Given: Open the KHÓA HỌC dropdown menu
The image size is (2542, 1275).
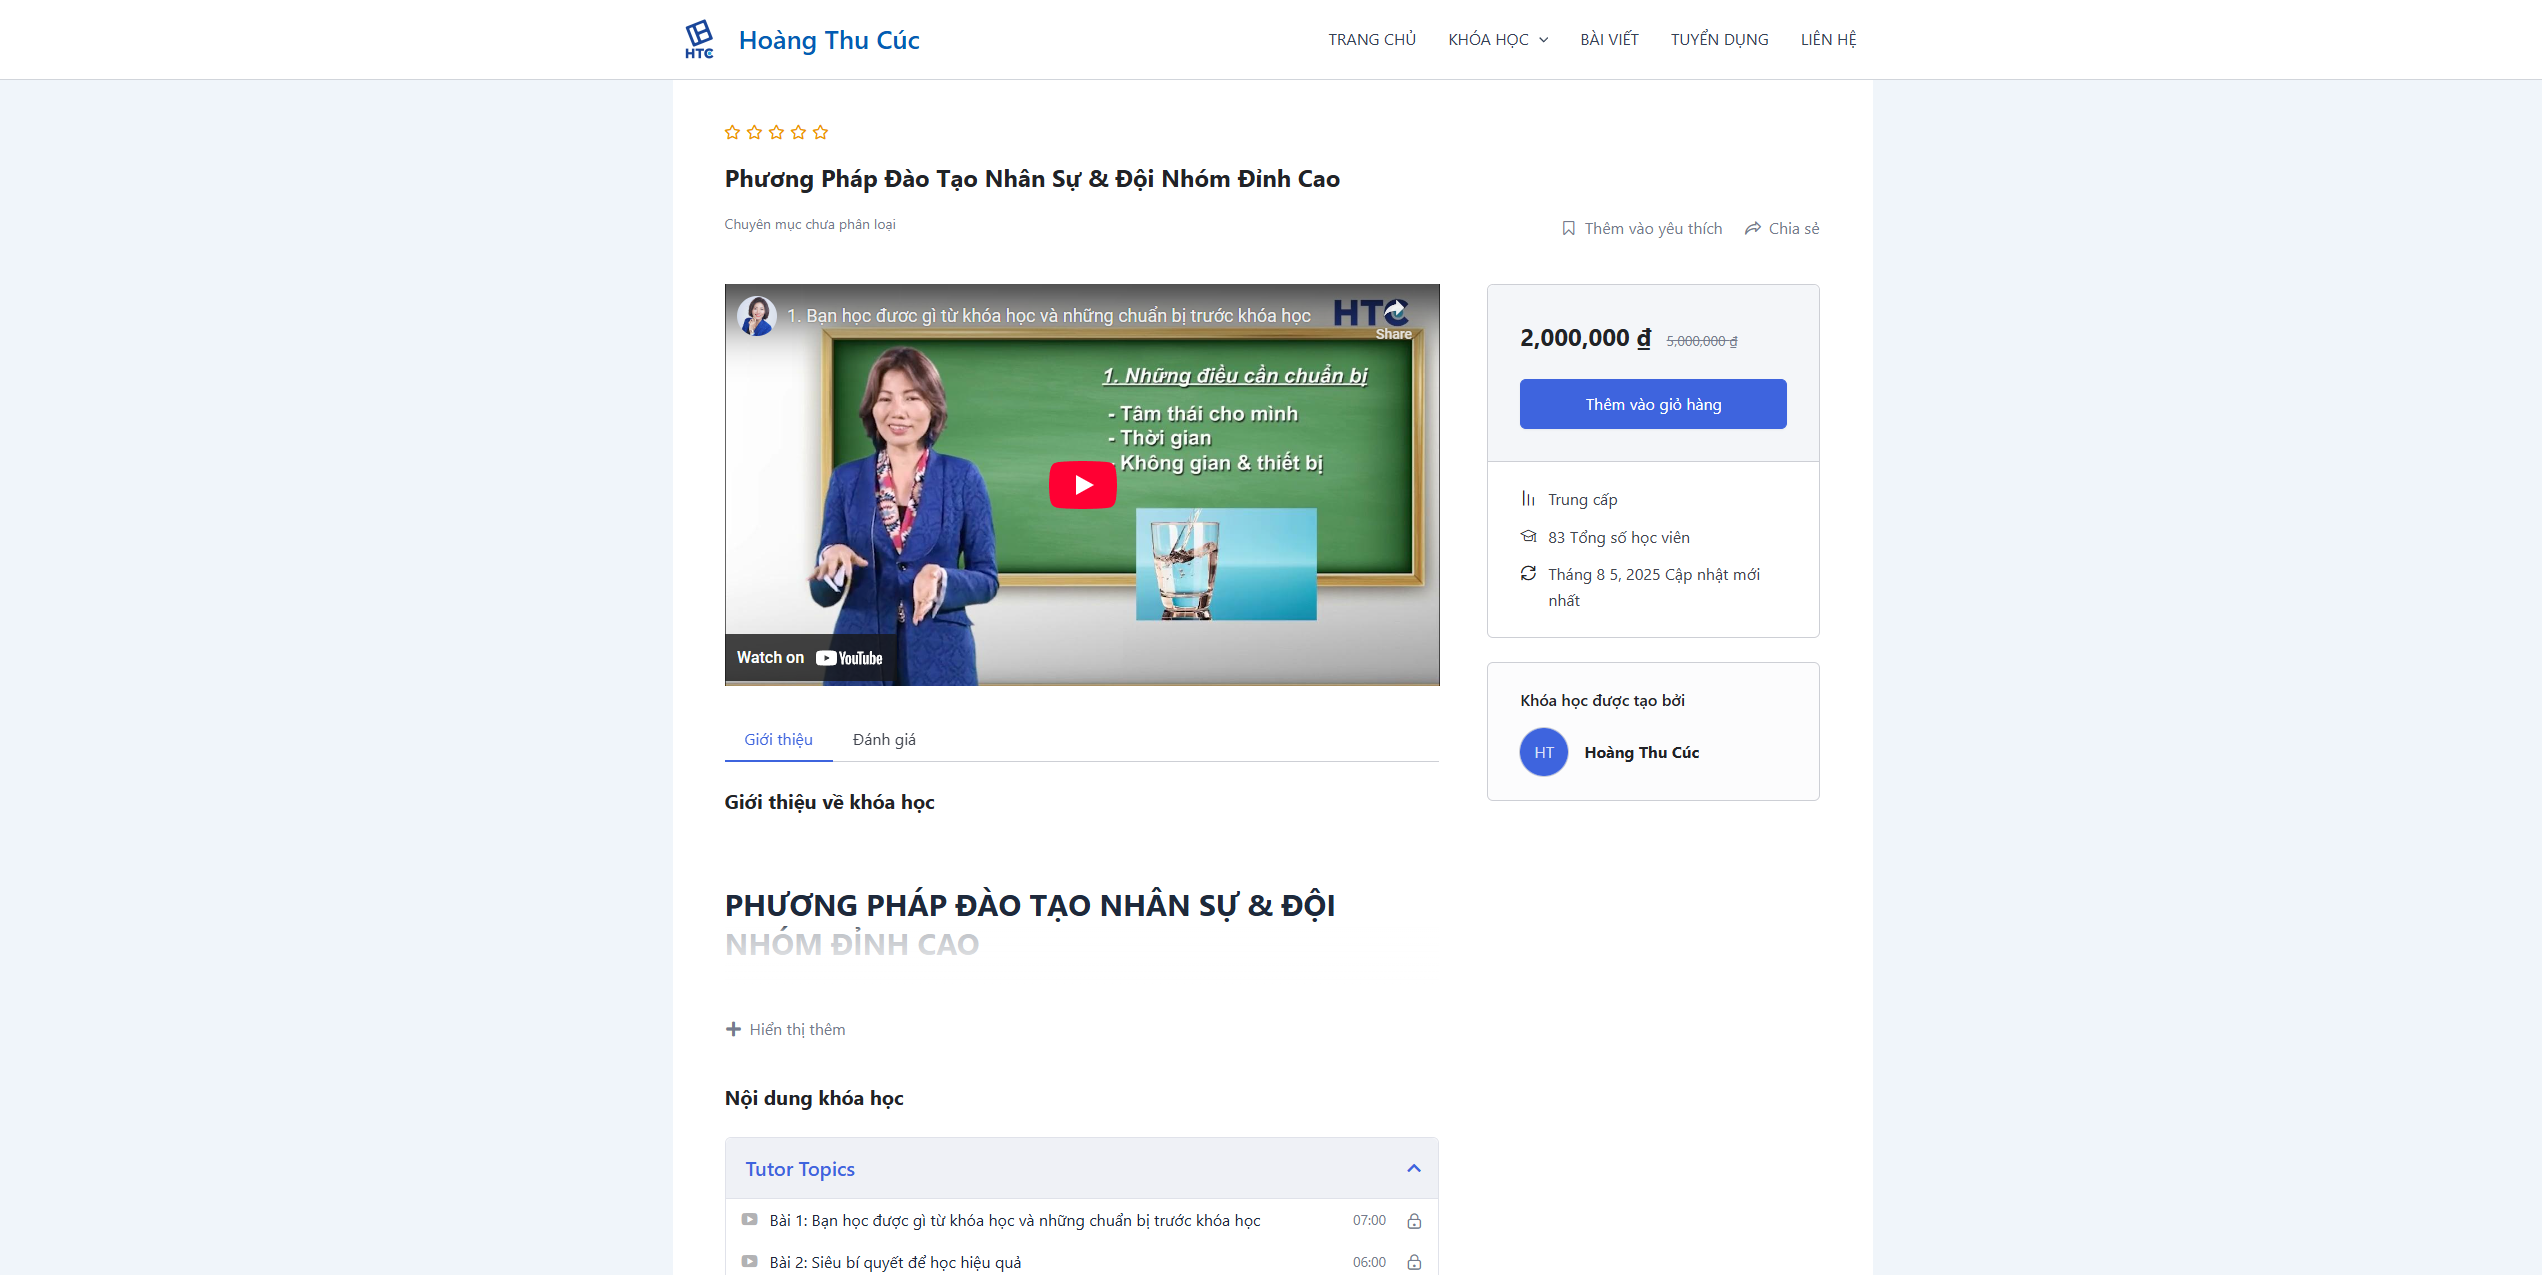Looking at the screenshot, I should pos(1497,39).
